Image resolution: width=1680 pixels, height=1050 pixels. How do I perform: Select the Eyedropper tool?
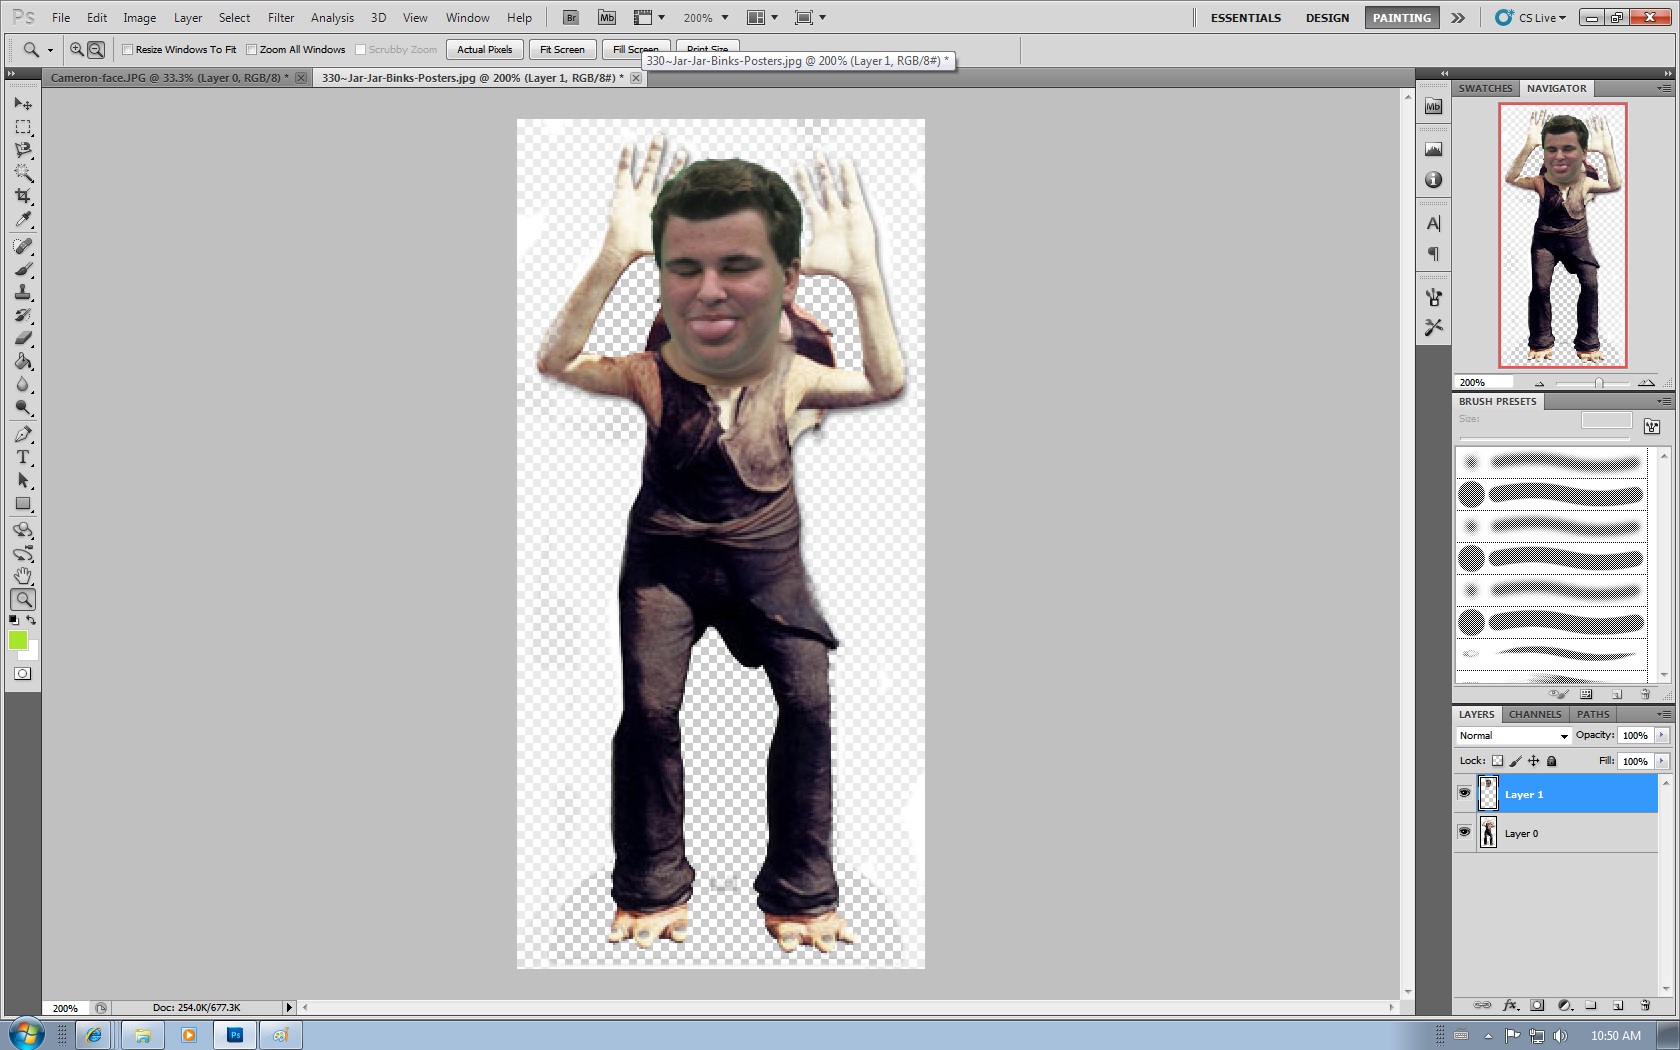(x=23, y=219)
